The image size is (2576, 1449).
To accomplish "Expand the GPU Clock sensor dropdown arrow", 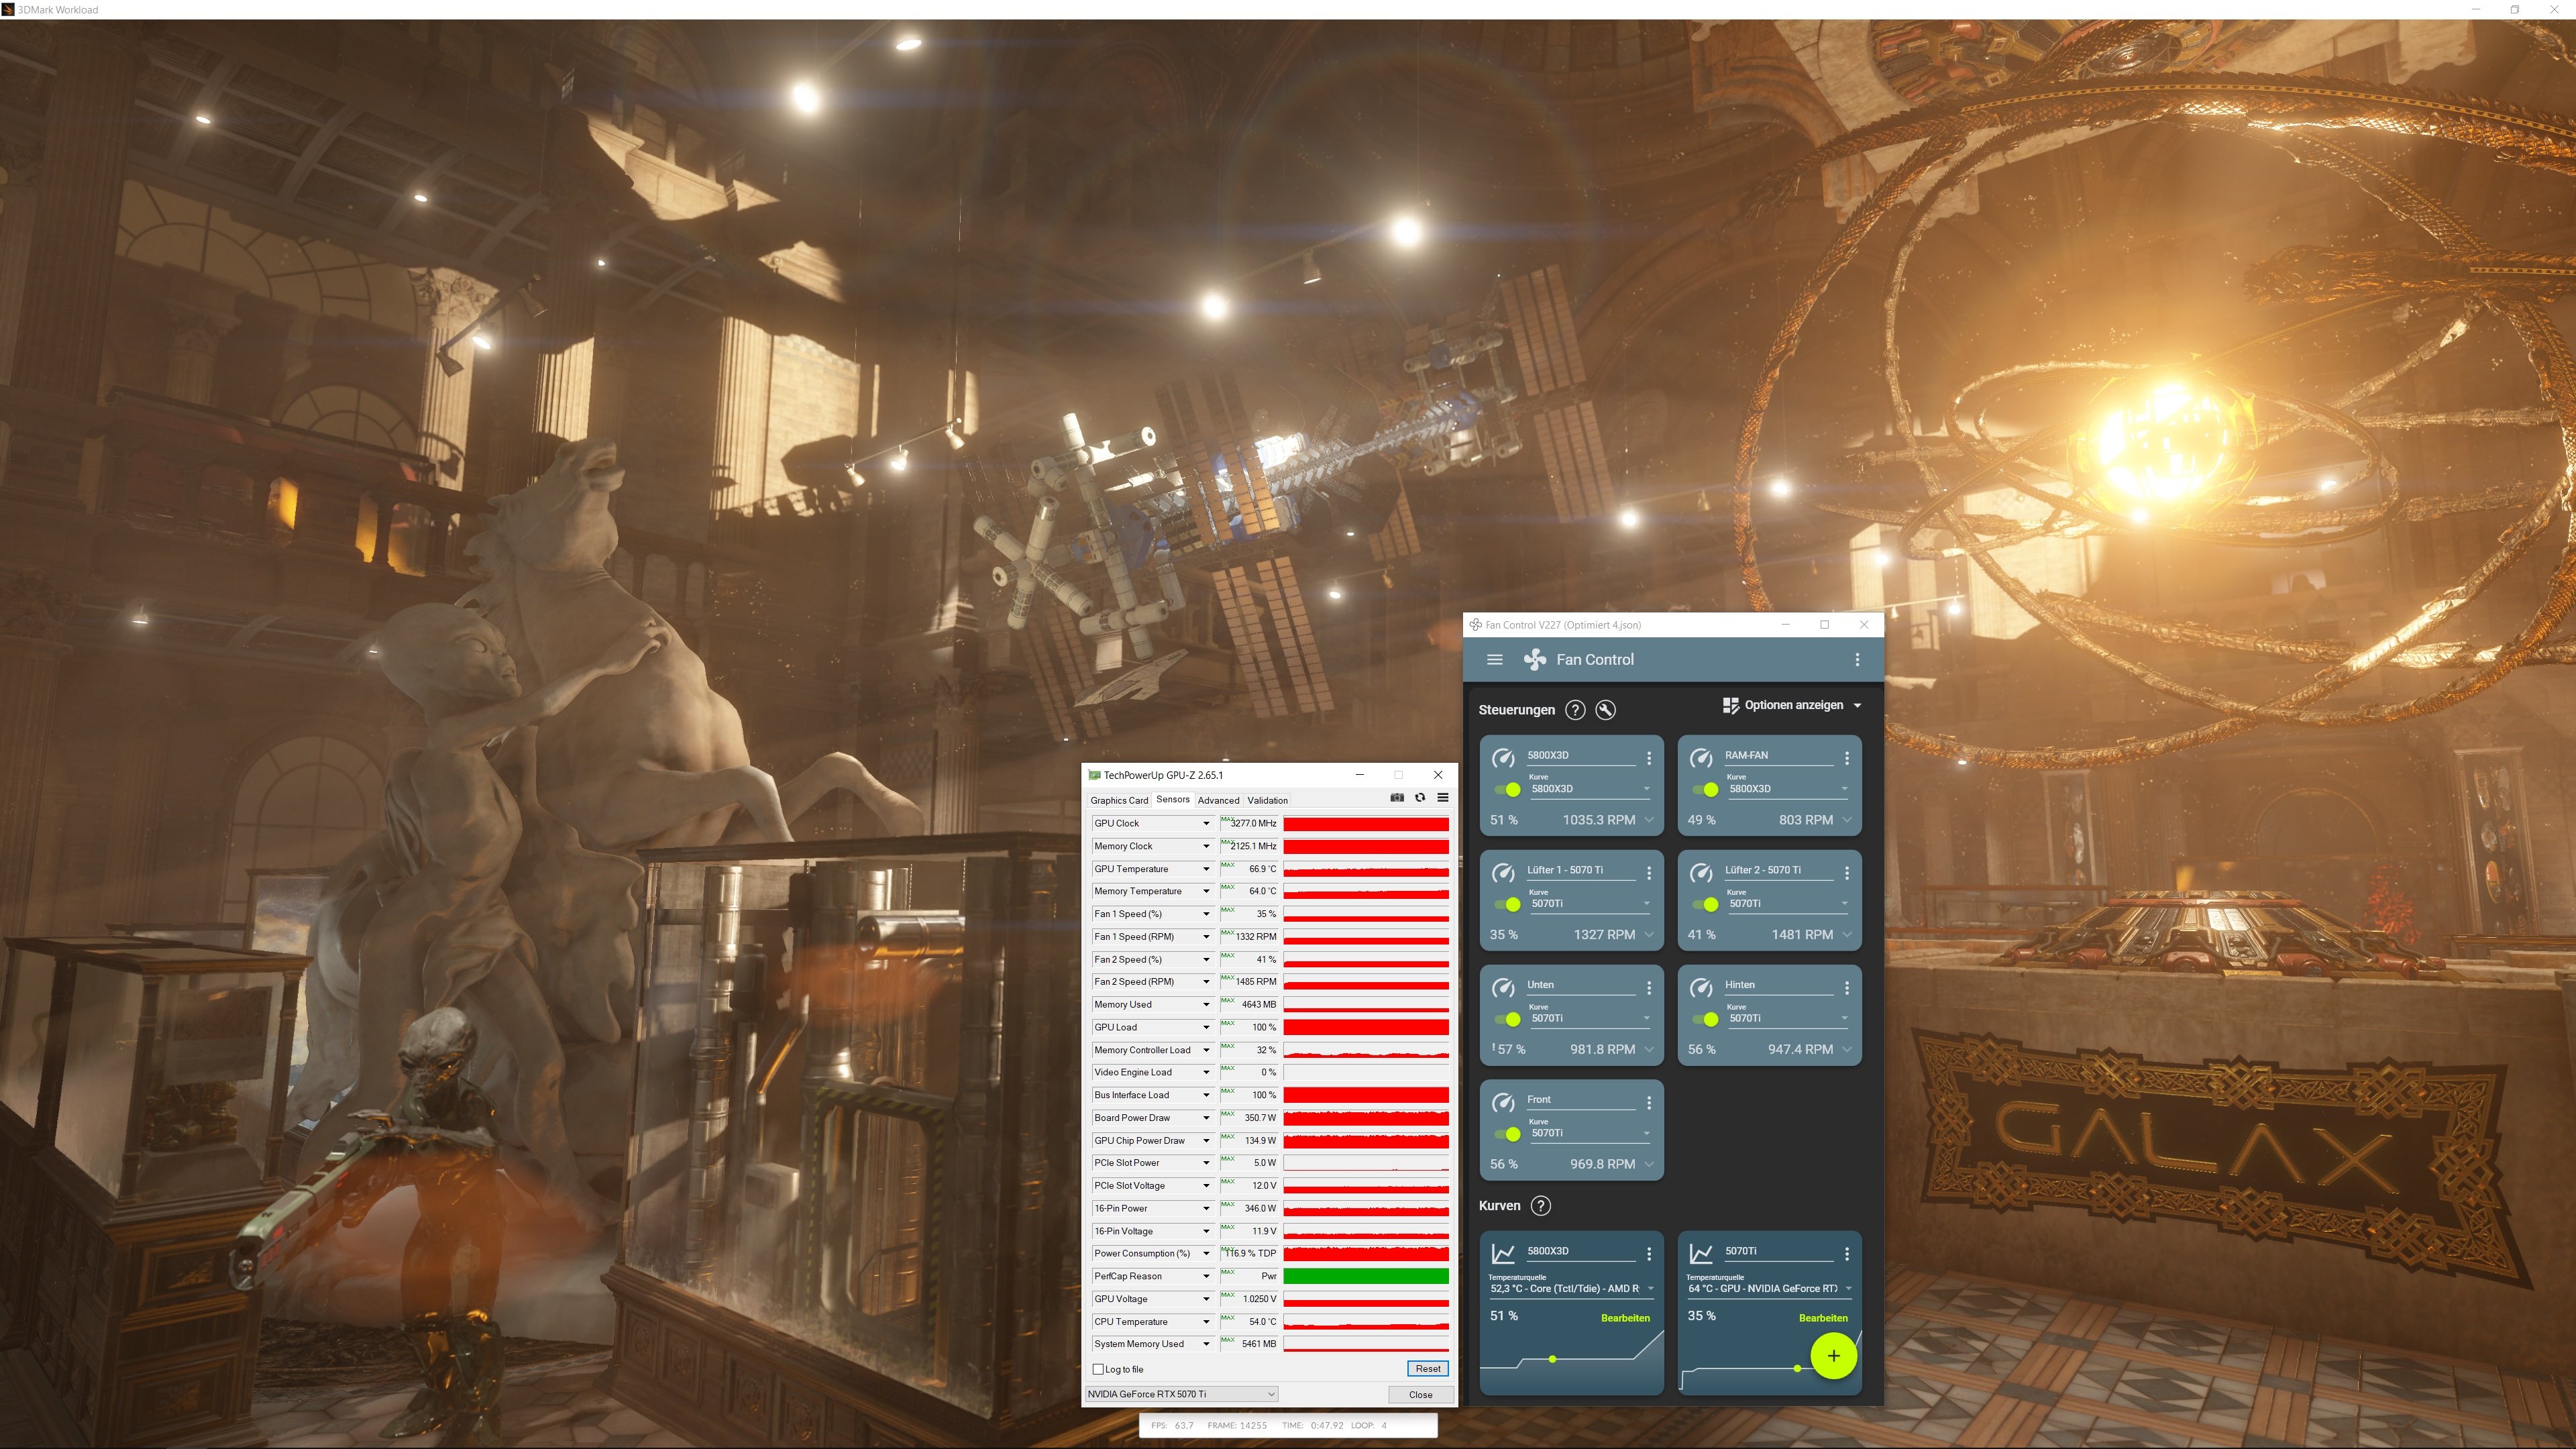I will point(1206,824).
